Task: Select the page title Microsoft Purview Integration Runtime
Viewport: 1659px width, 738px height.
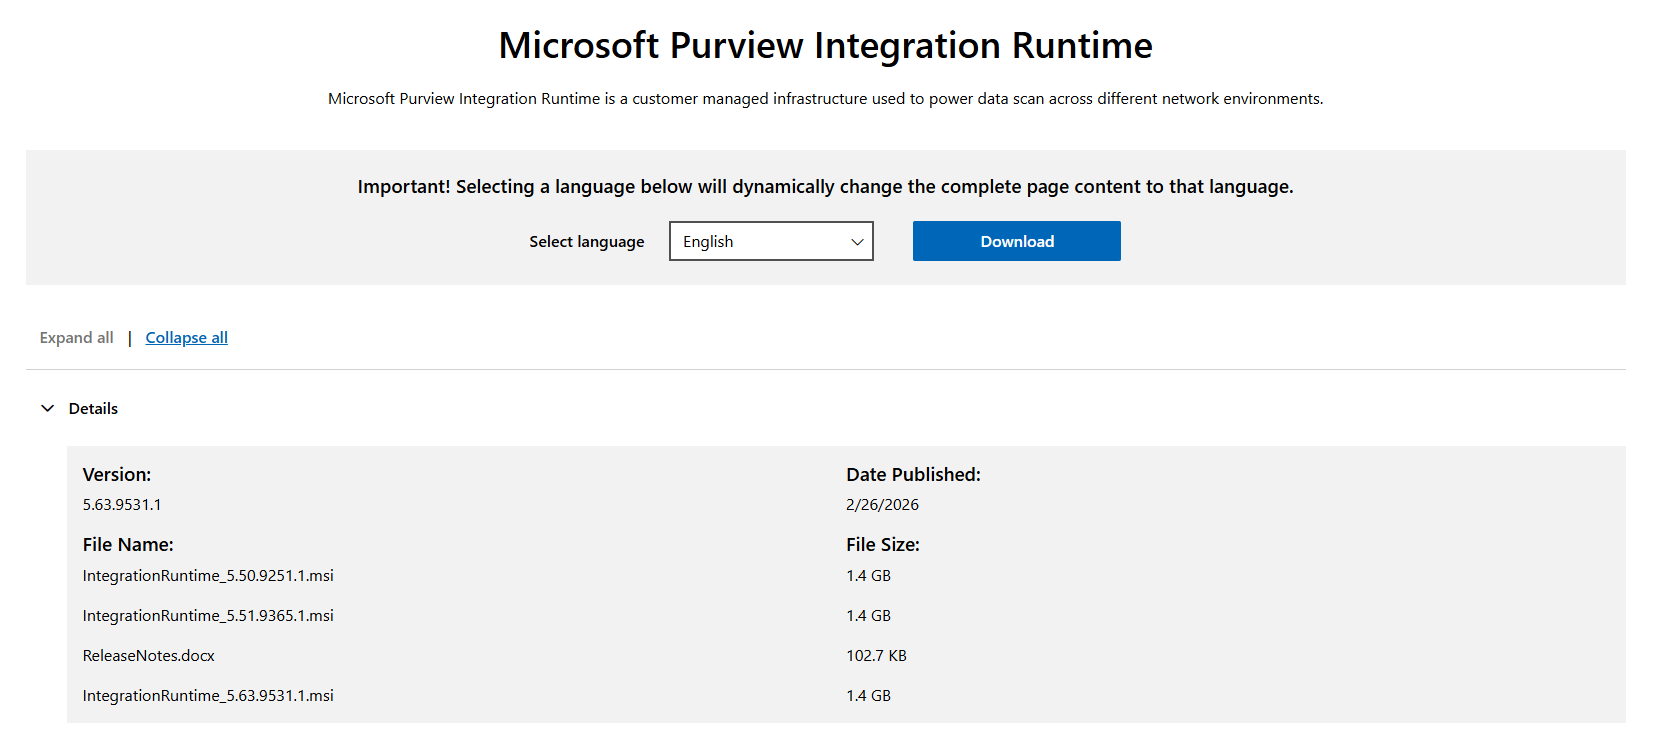Action: pyautogui.click(x=825, y=46)
